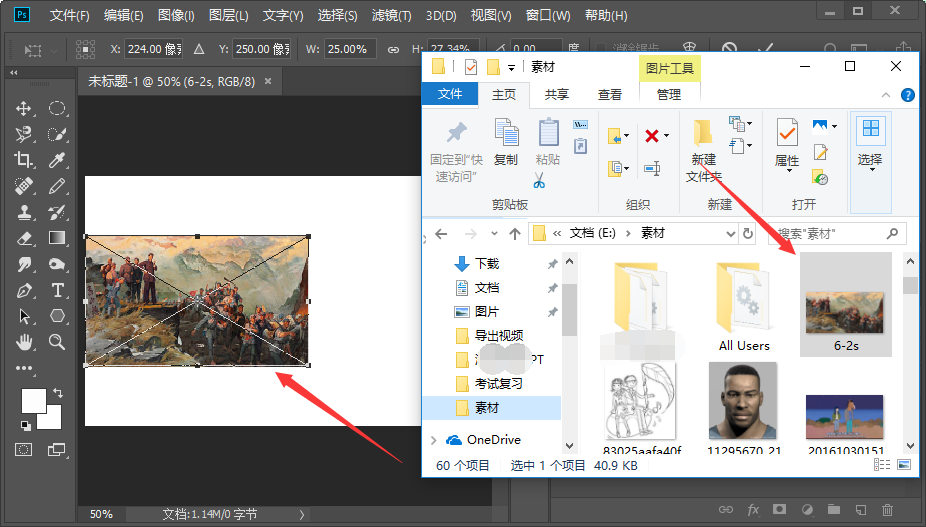
Task: Open the Photoshop status bar info arrow
Action: pos(302,515)
